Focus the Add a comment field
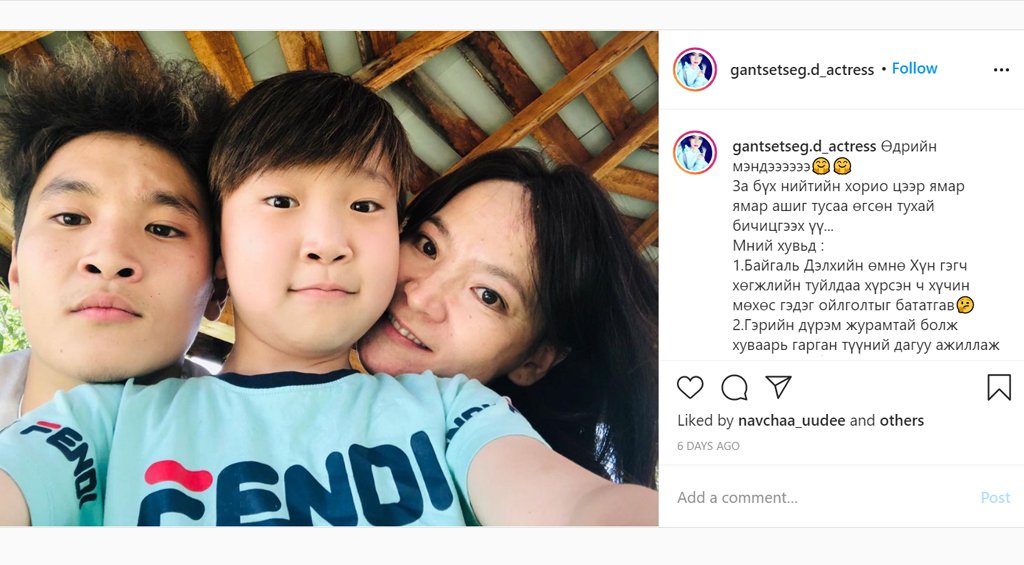The height and width of the screenshot is (565, 1024). pos(823,498)
